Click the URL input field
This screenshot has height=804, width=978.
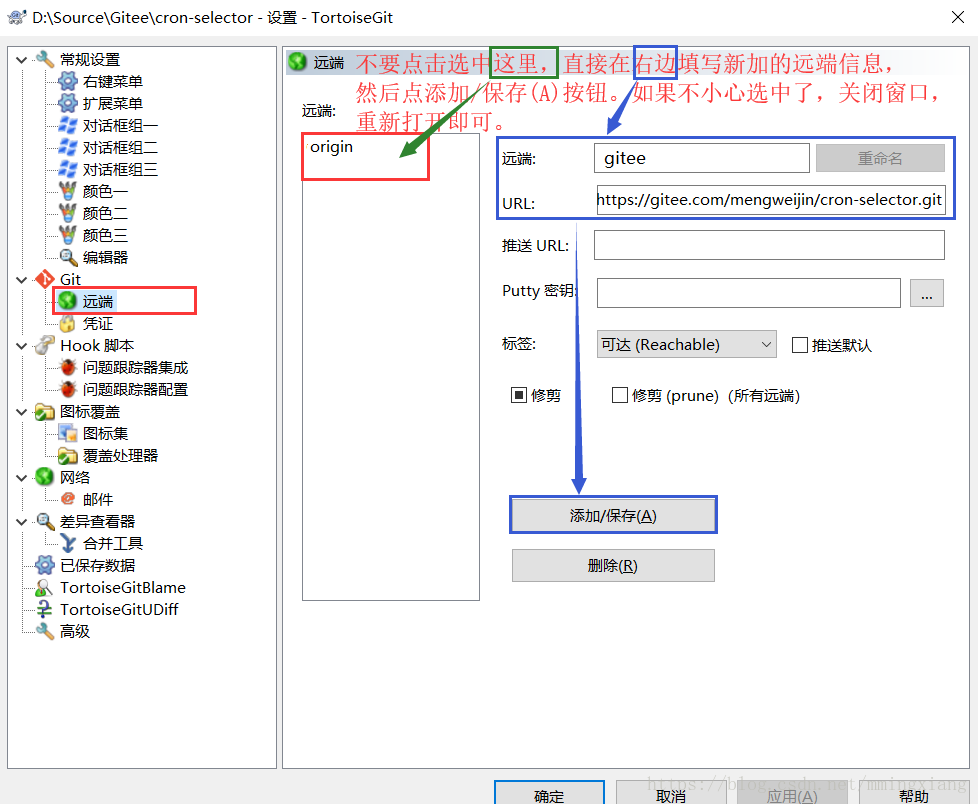[x=770, y=200]
